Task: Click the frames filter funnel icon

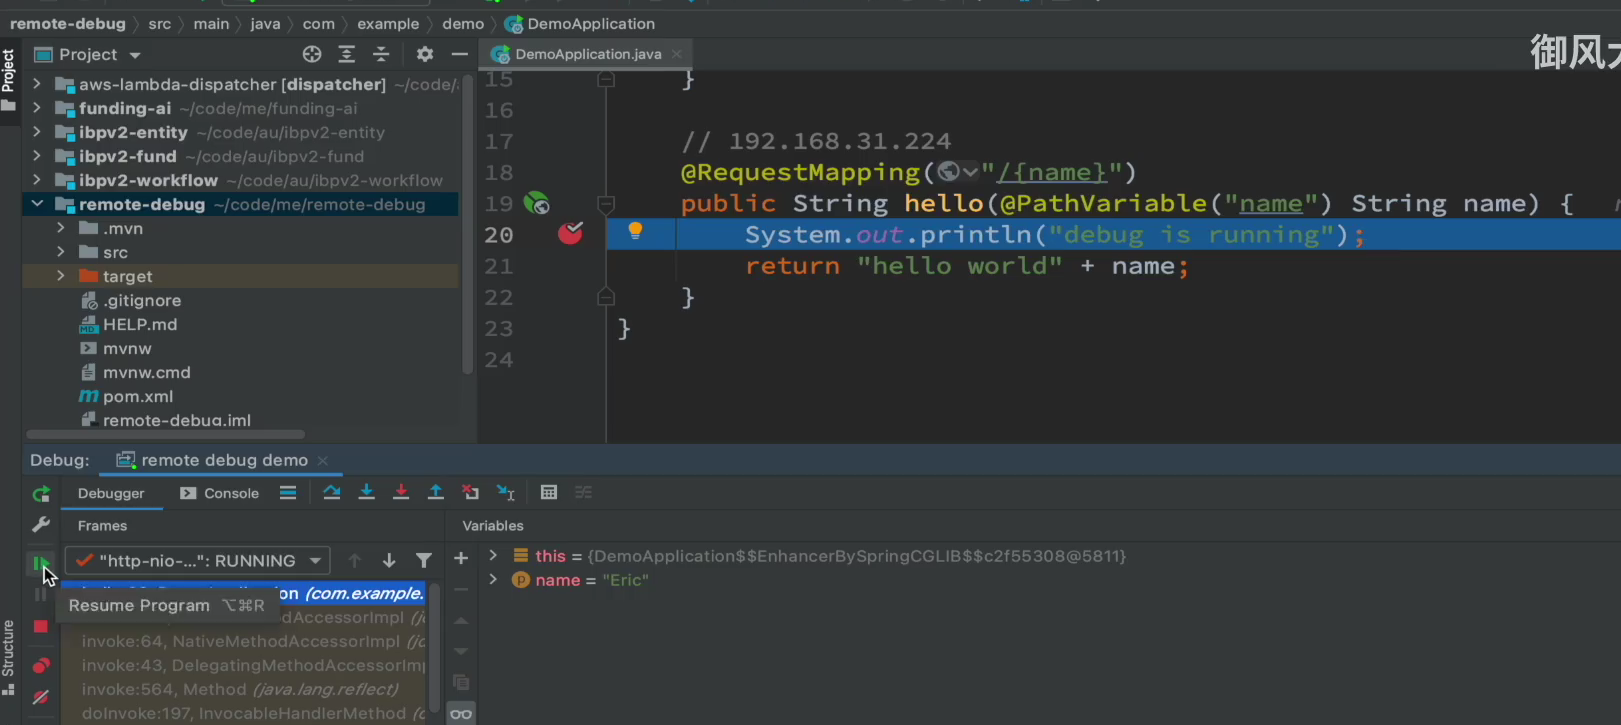Action: 424,561
